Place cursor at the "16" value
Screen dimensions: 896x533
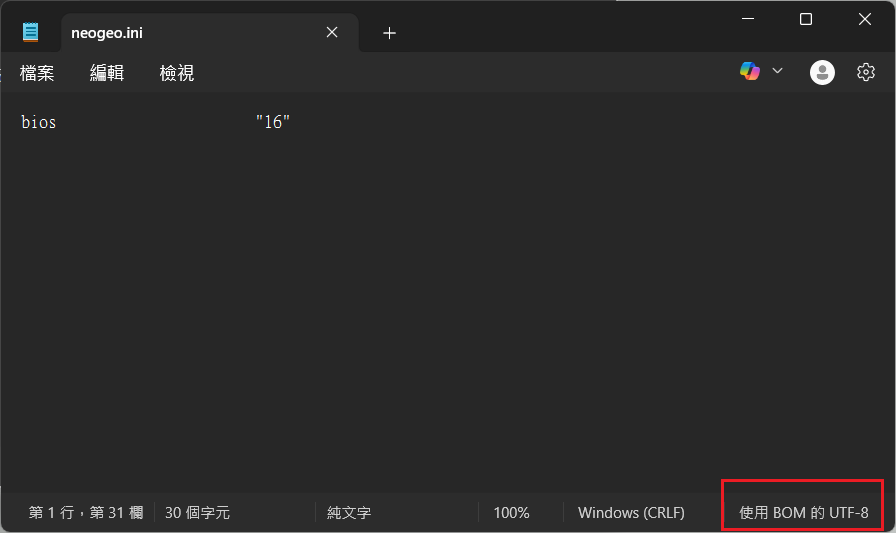[x=273, y=122]
